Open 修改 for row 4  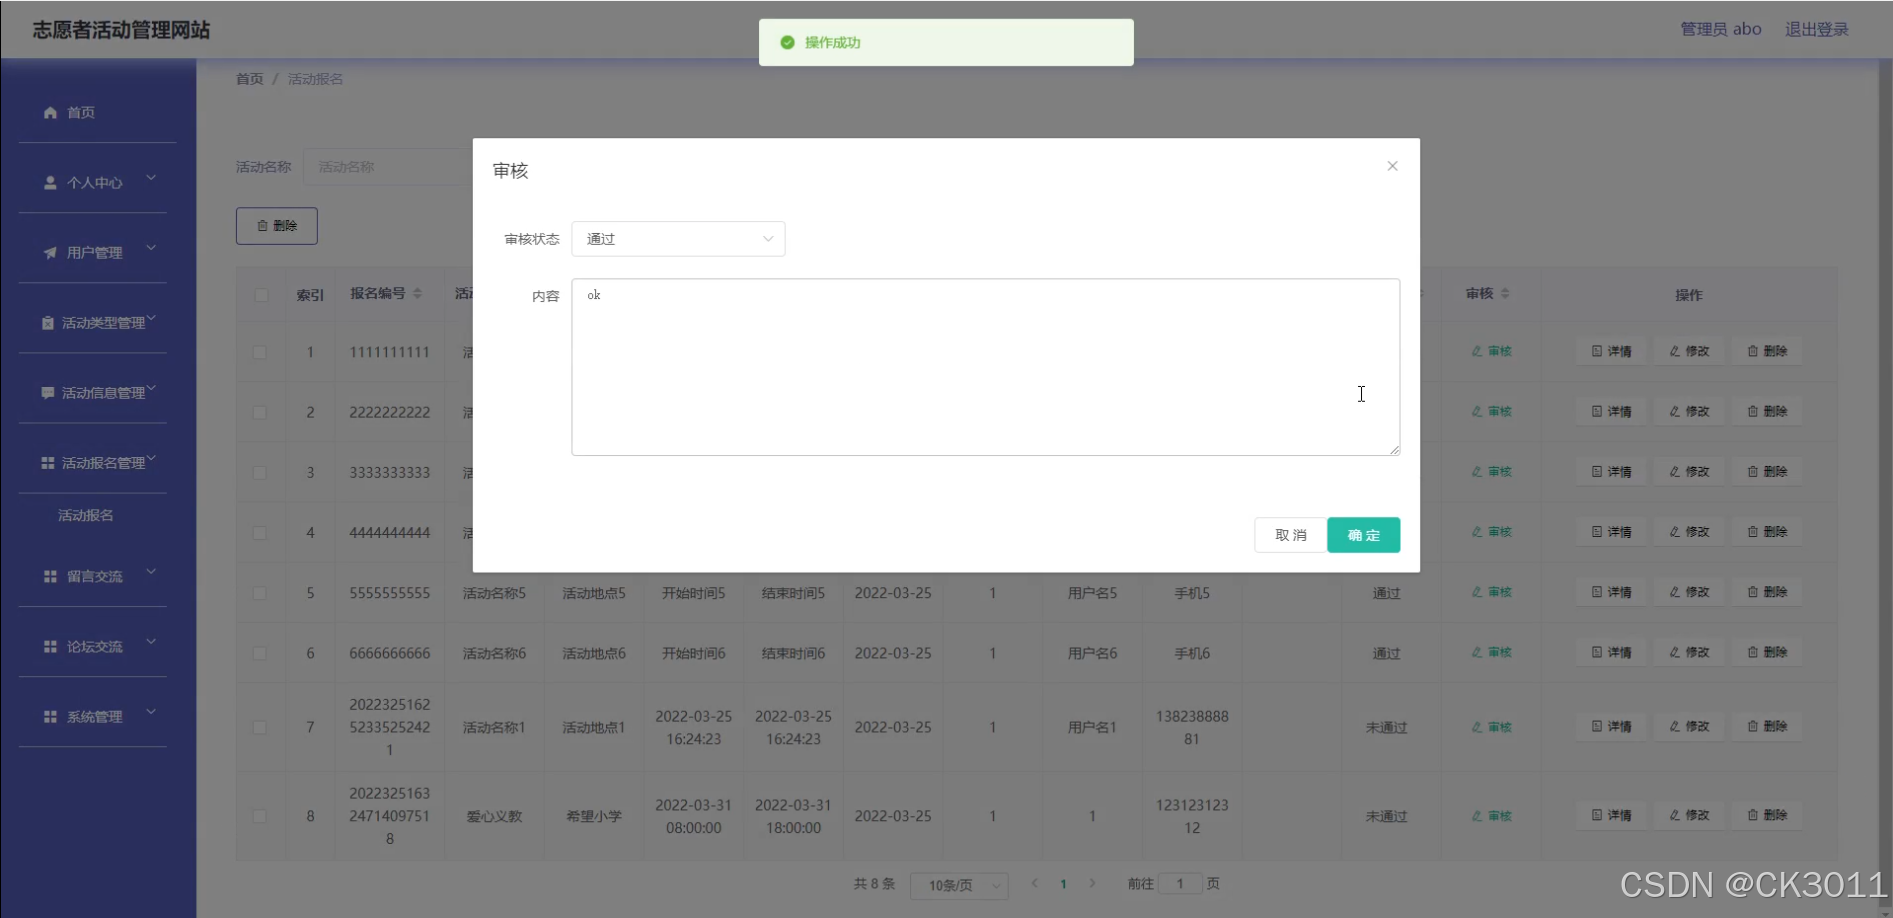[1689, 532]
